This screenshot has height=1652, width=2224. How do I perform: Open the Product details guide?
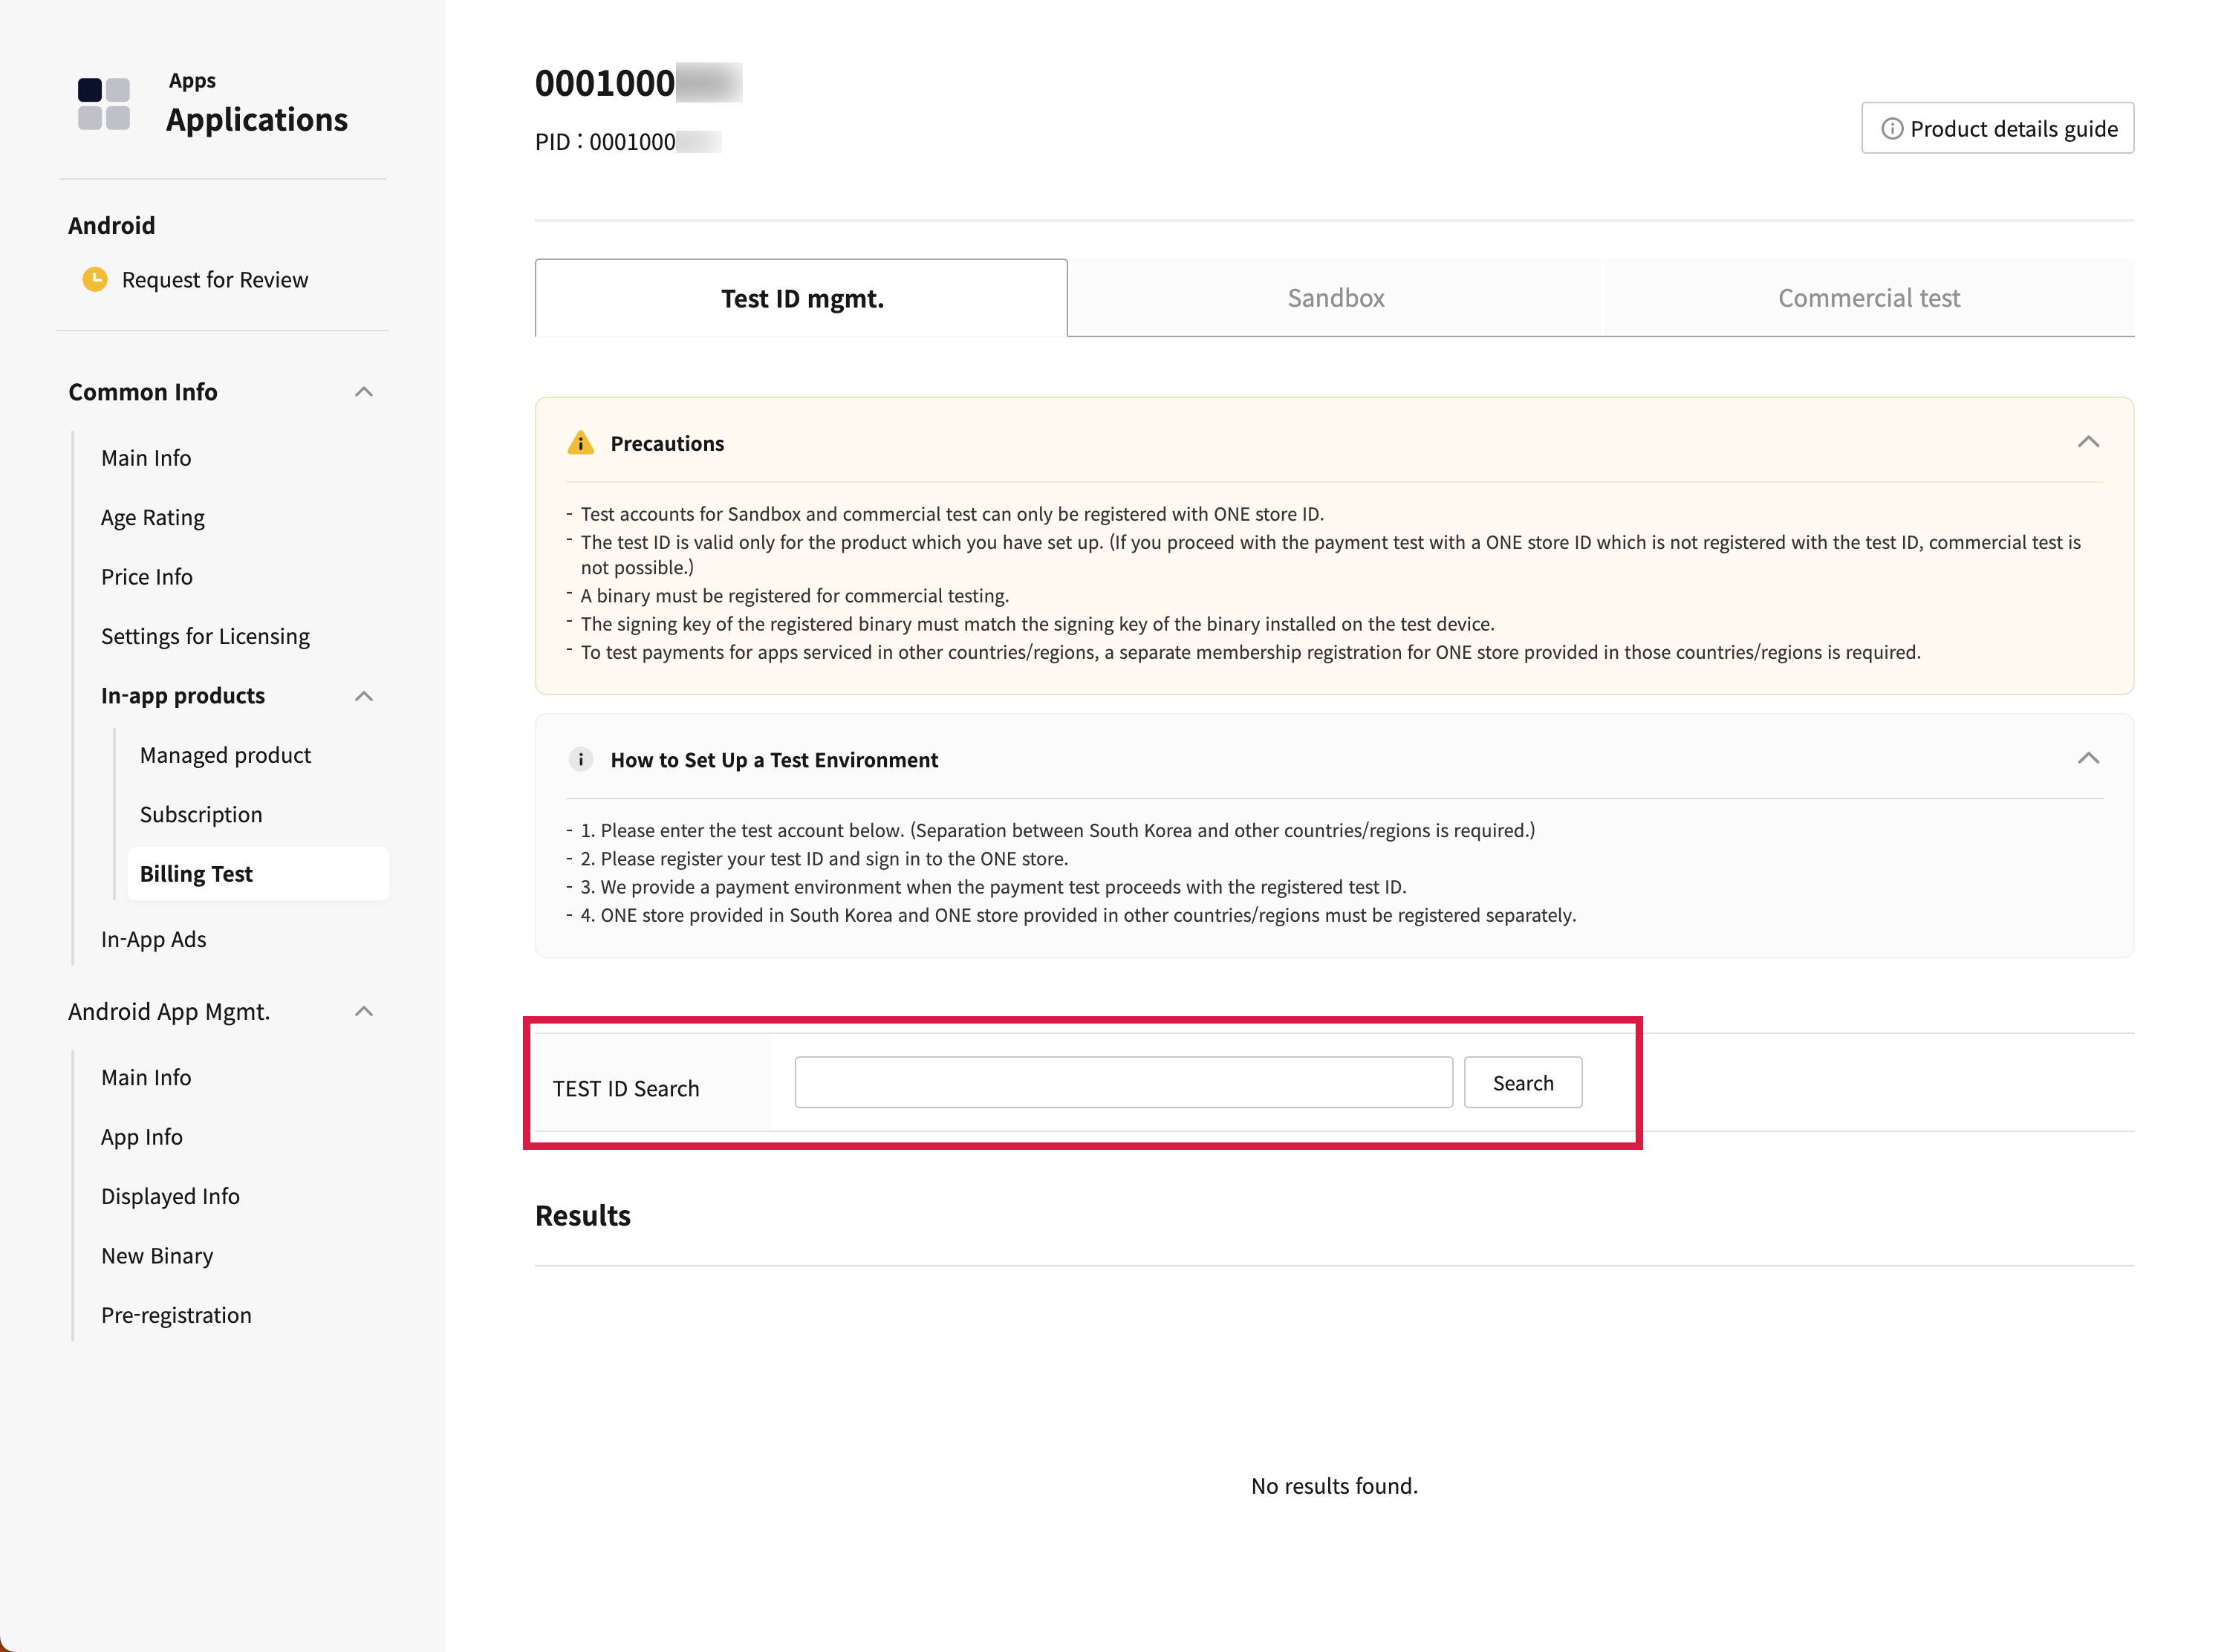point(1997,128)
